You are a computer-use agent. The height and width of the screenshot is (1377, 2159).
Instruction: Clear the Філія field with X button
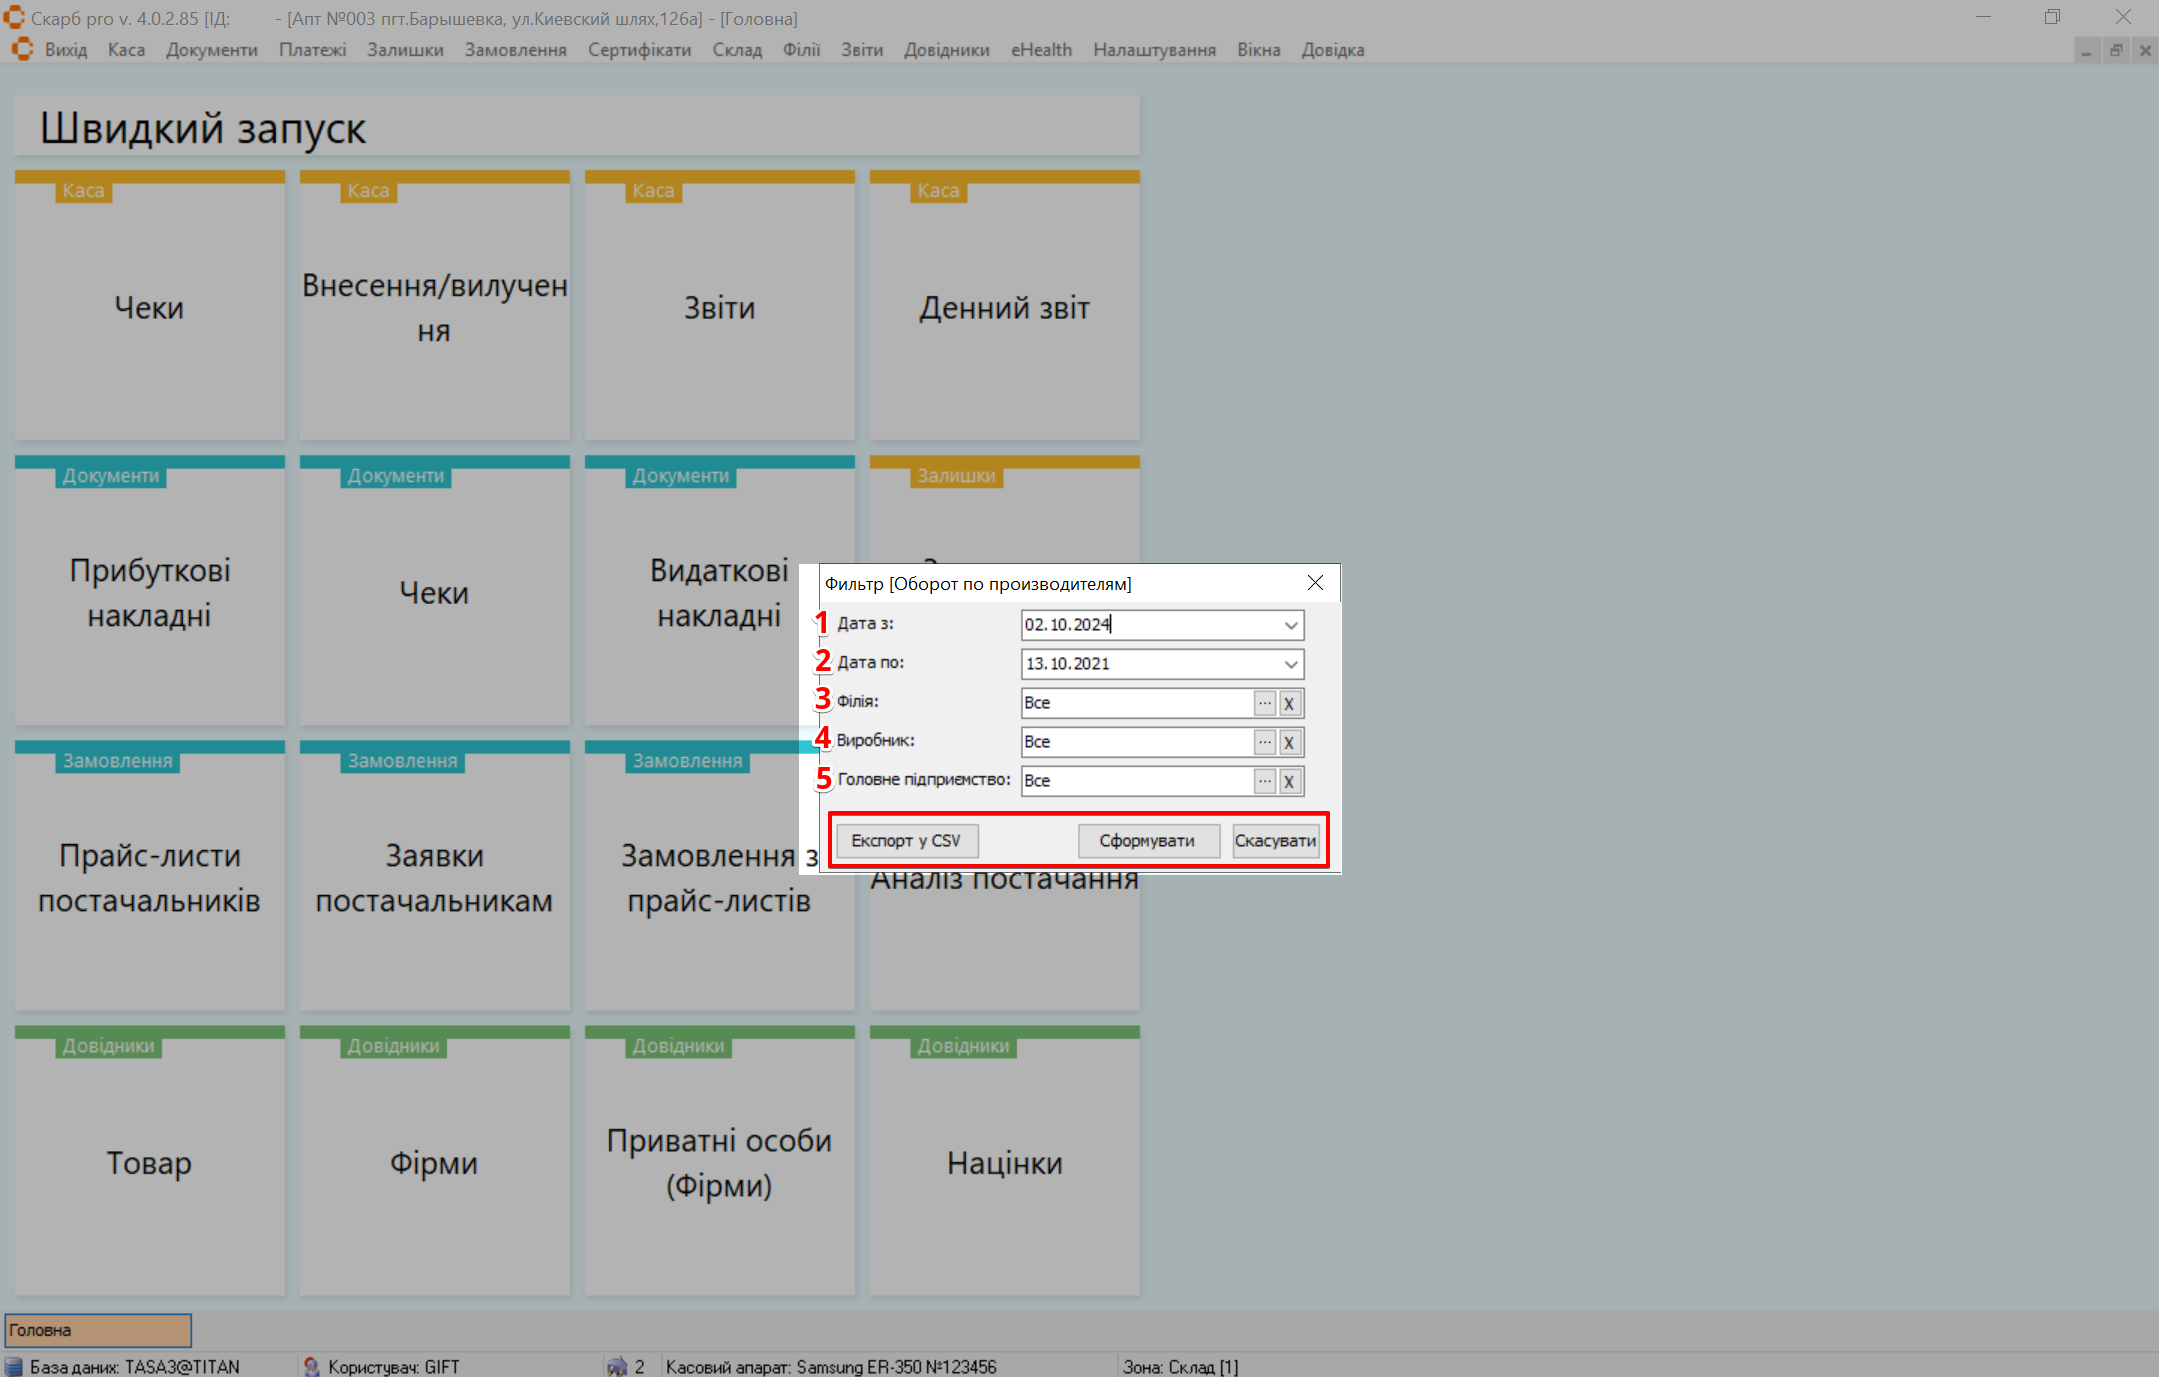tap(1289, 703)
